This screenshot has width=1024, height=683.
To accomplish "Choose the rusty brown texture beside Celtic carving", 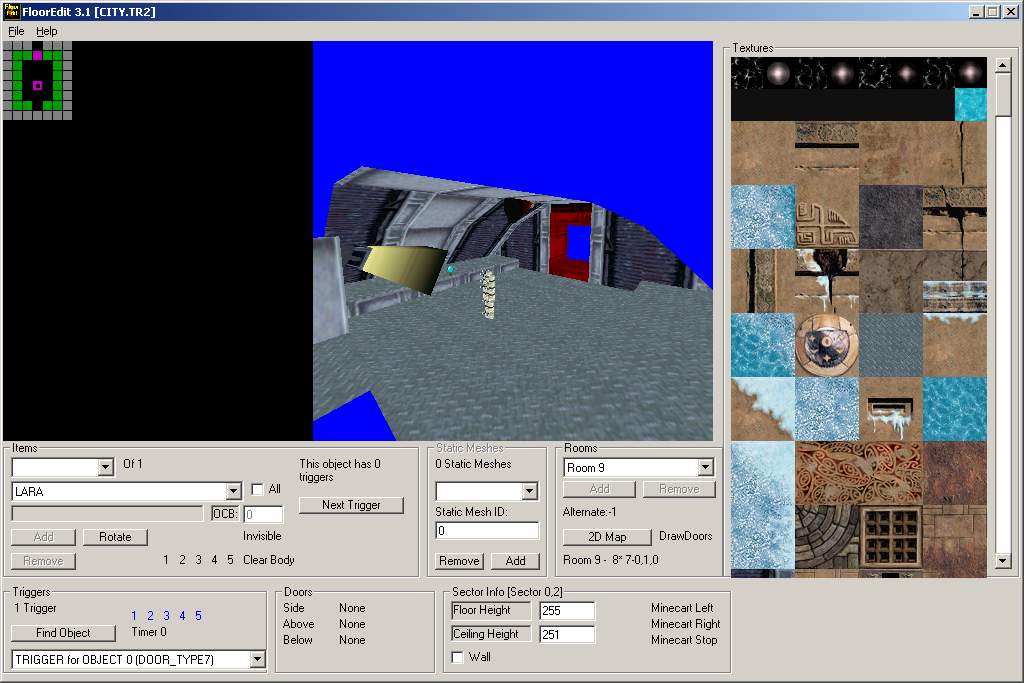I will (x=955, y=473).
